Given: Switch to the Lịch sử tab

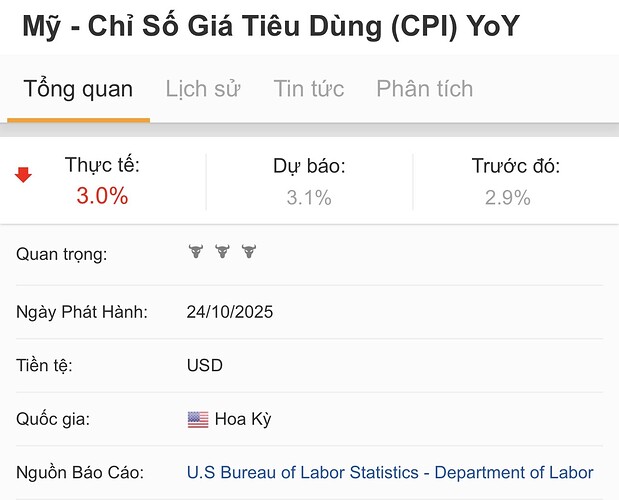Looking at the screenshot, I should (x=203, y=89).
